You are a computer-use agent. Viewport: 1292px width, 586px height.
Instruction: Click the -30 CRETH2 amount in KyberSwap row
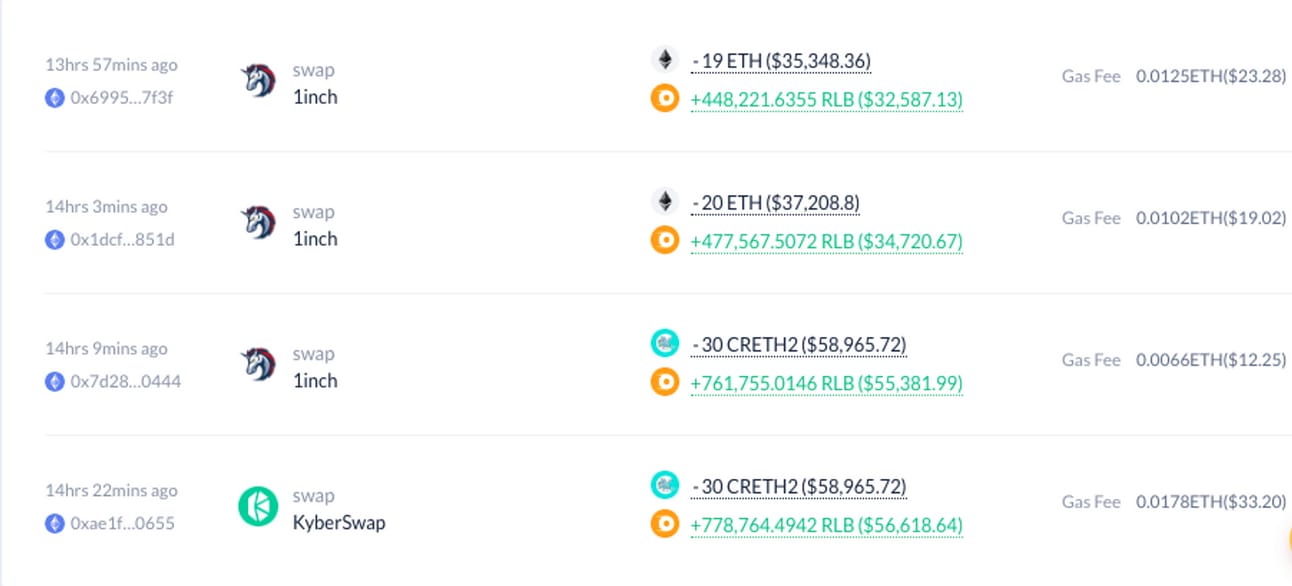click(x=799, y=487)
